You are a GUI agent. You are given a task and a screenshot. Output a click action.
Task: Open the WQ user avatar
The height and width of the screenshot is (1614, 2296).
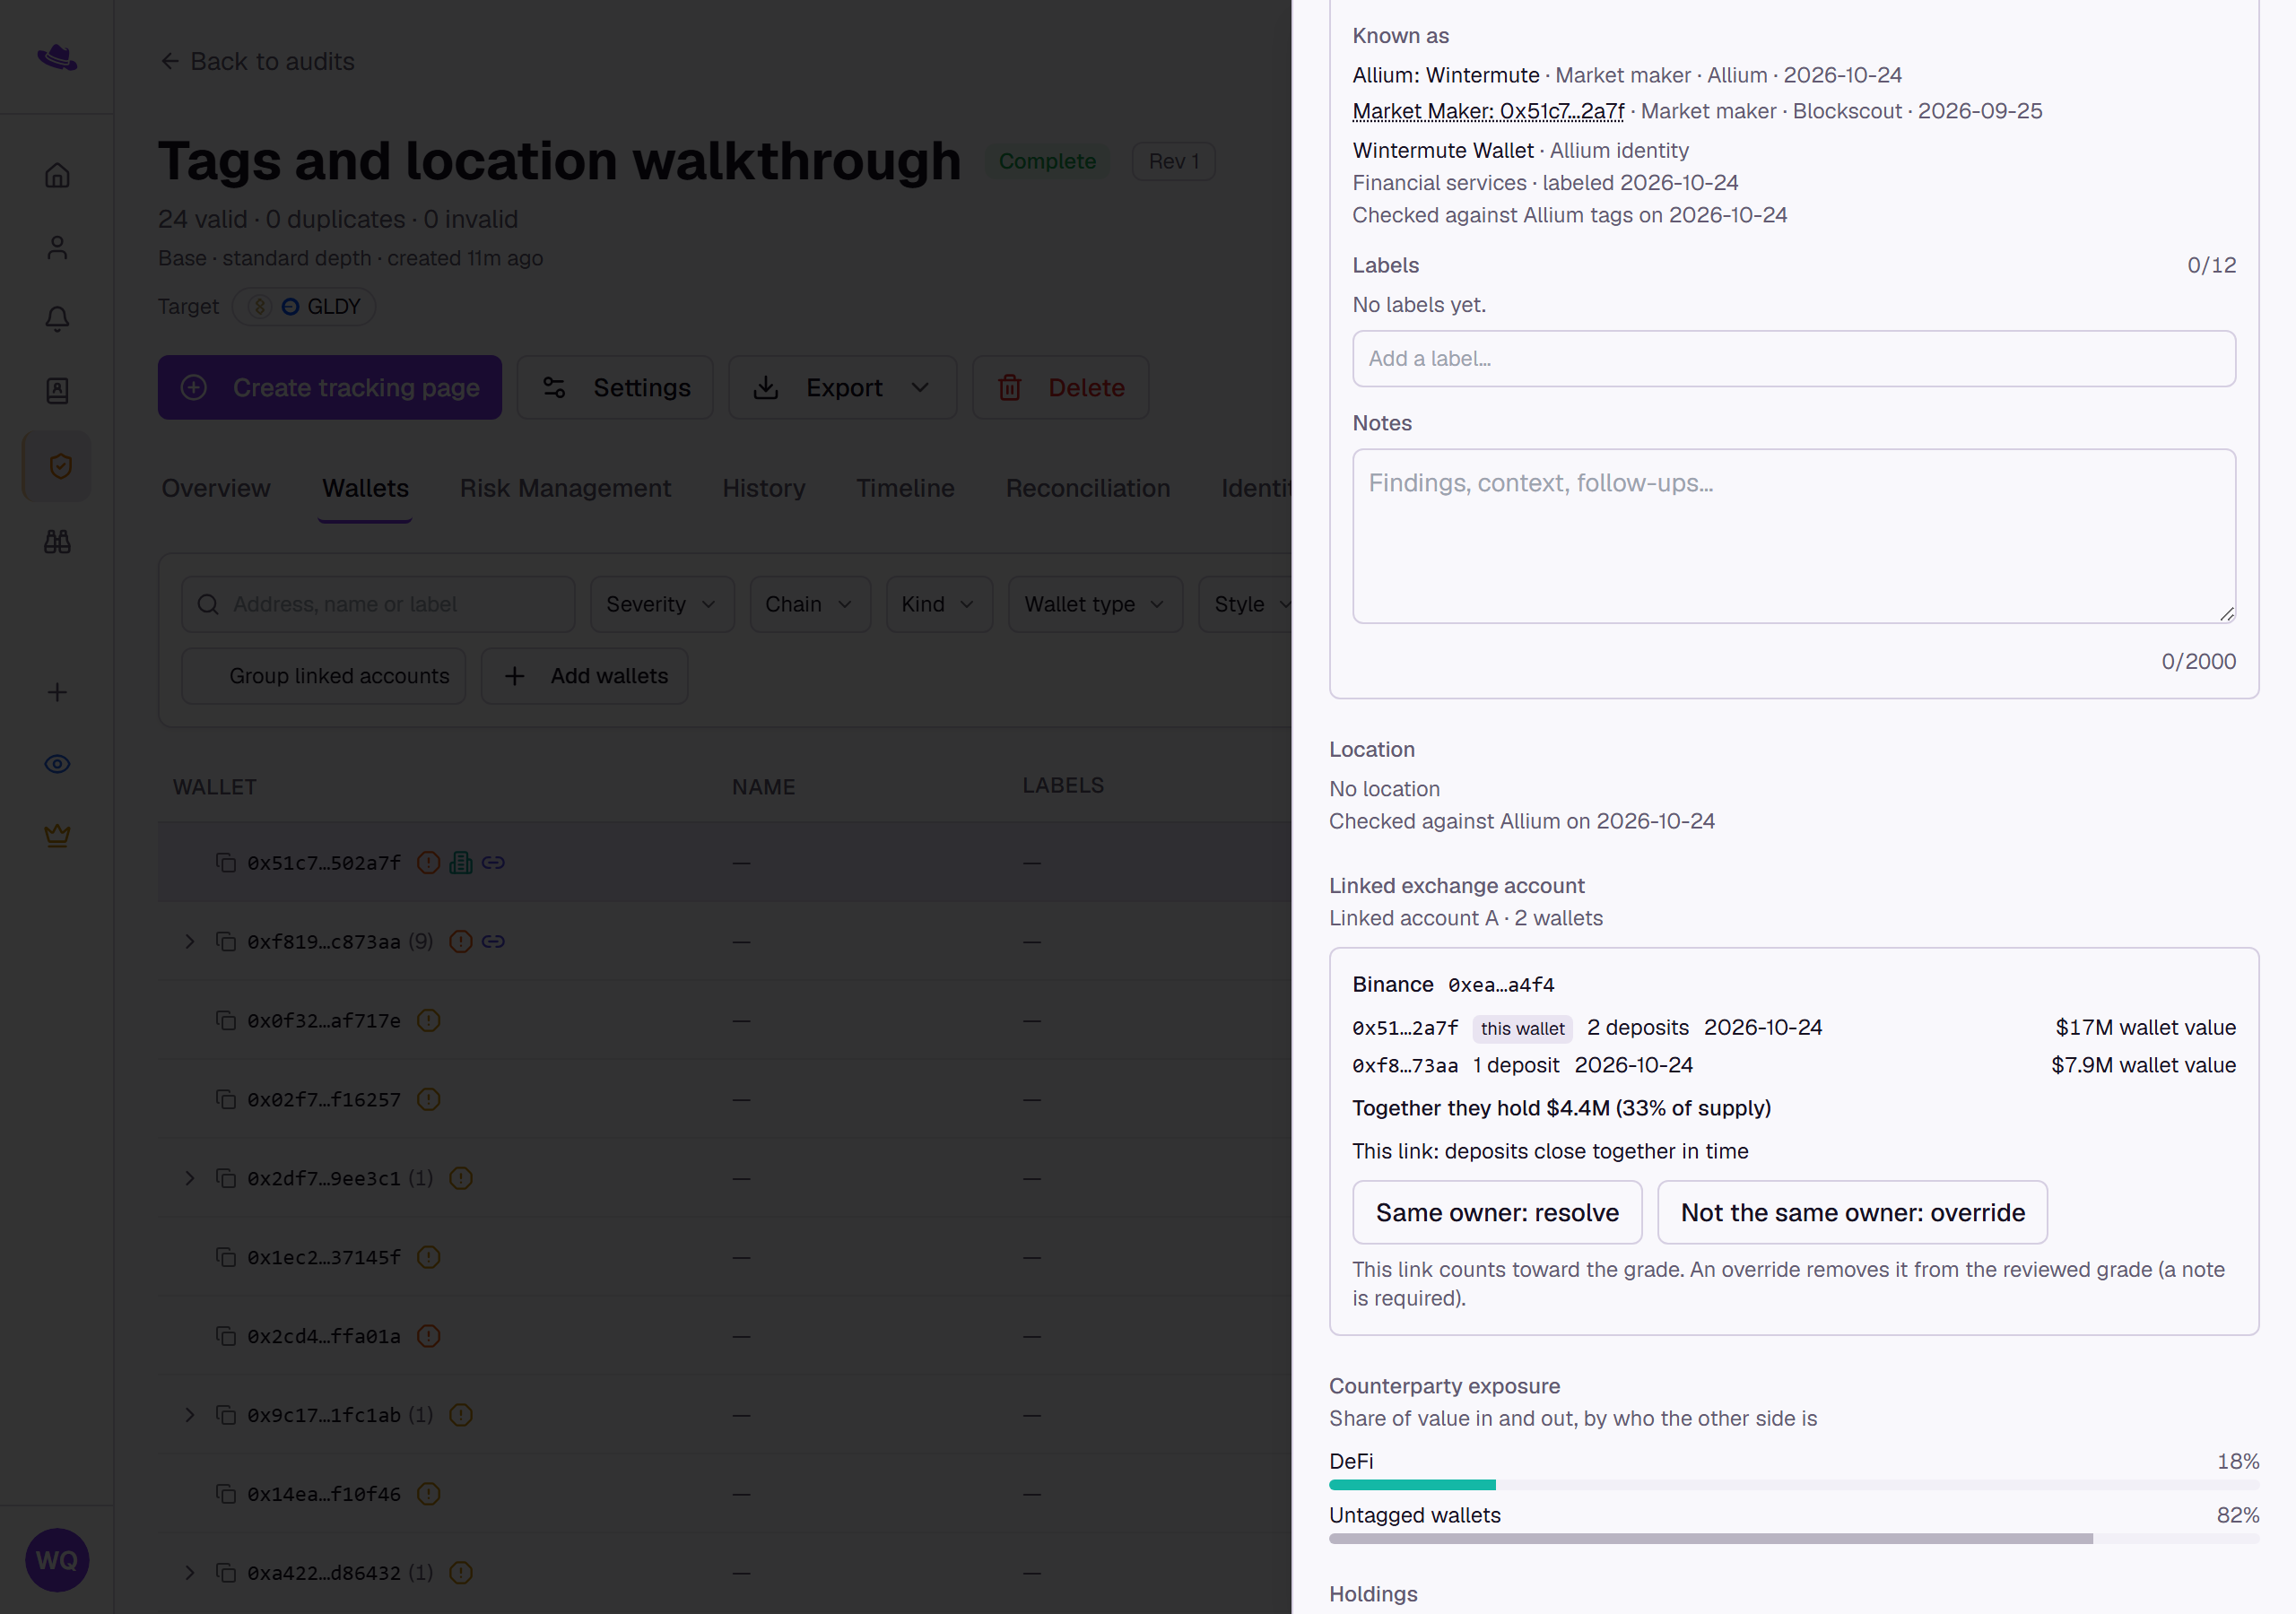pyautogui.click(x=57, y=1560)
